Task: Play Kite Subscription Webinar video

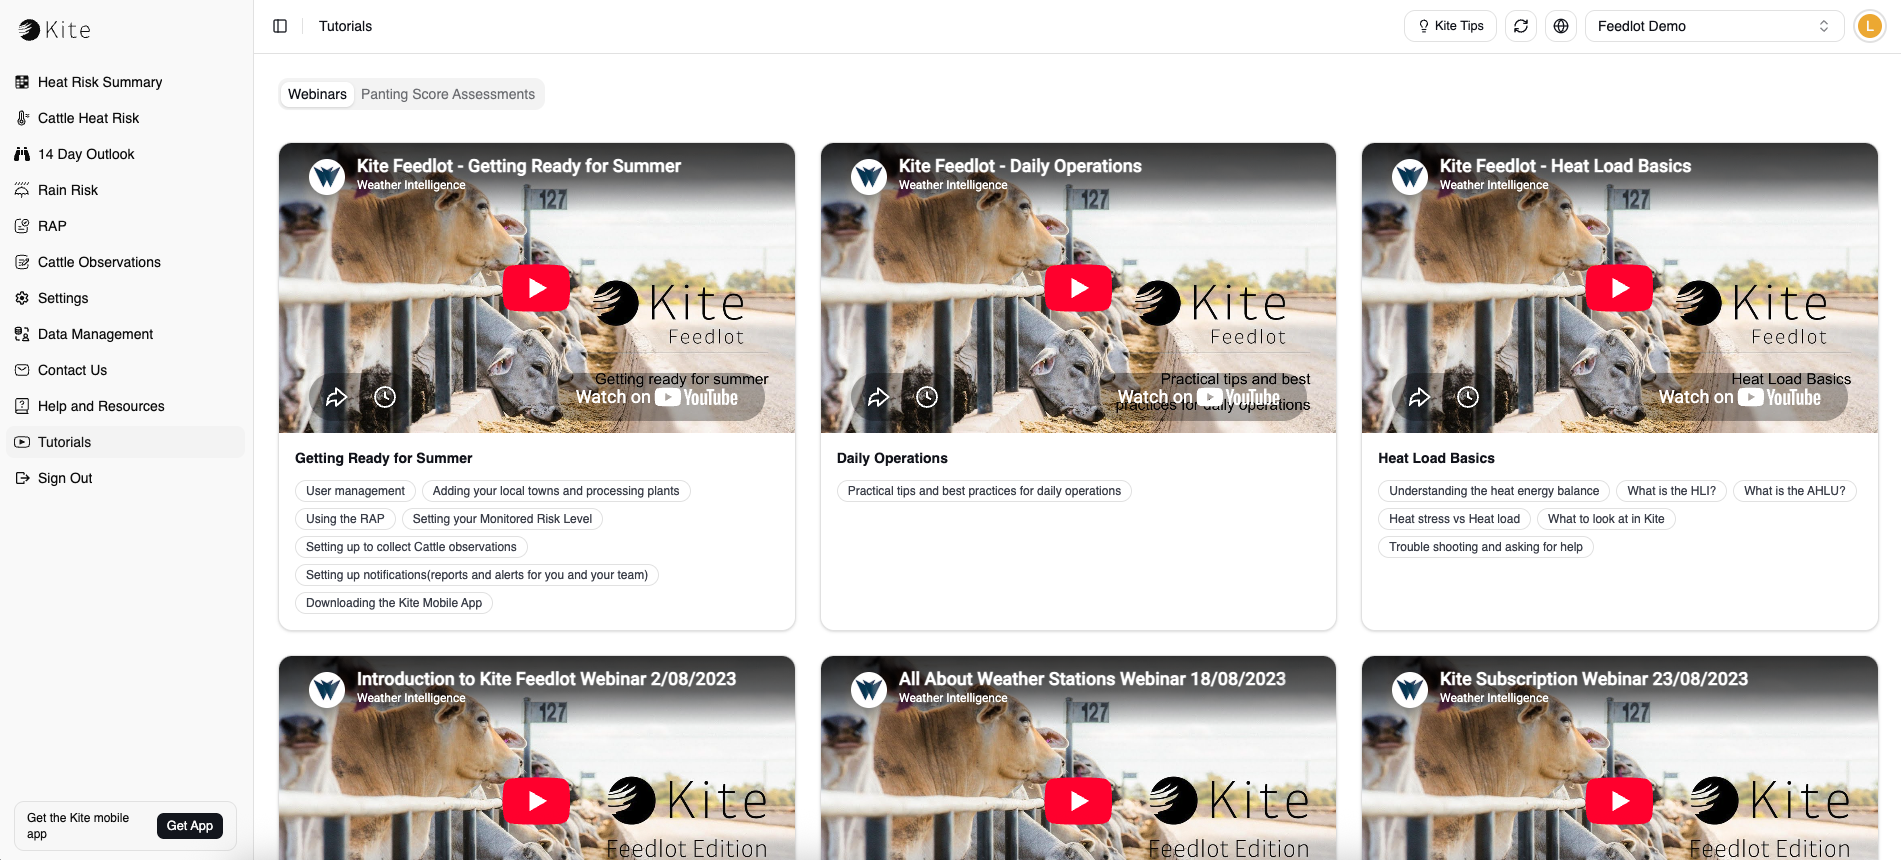Action: point(1620,801)
